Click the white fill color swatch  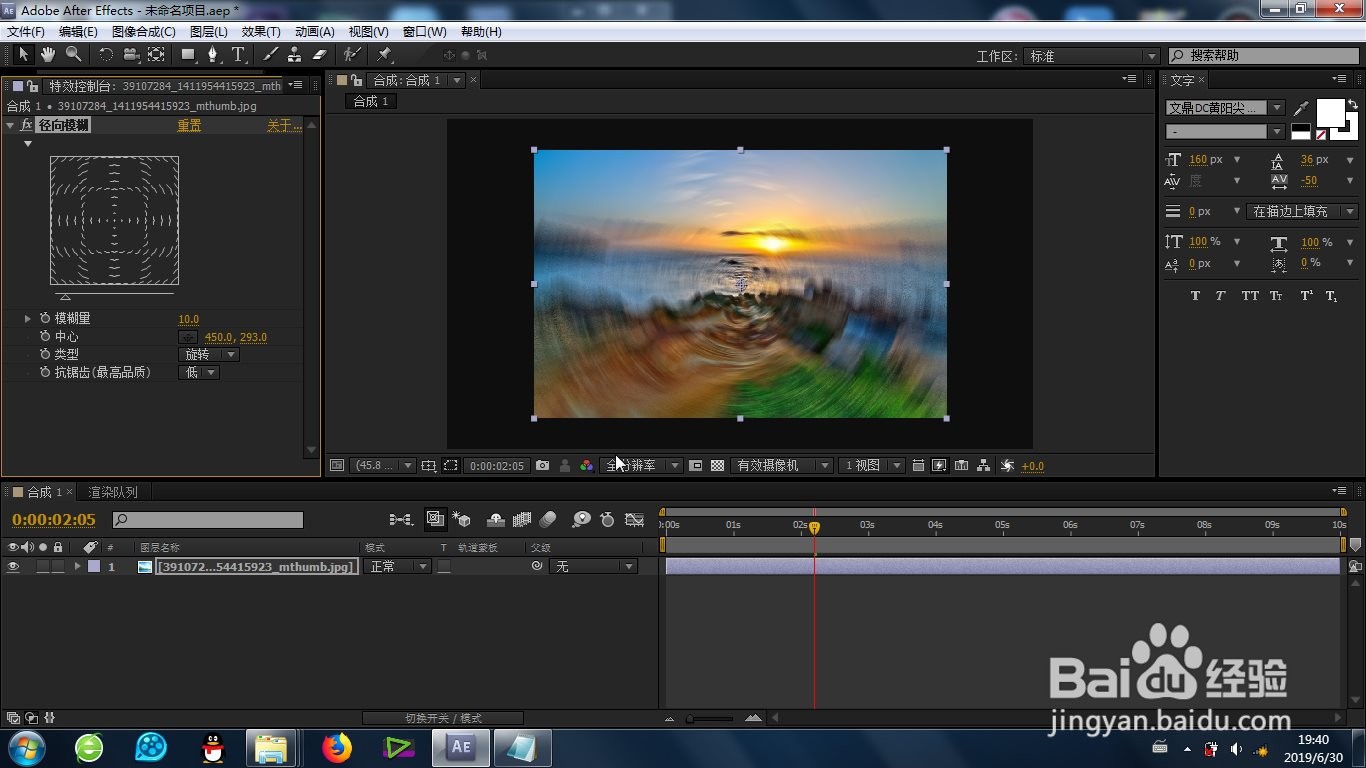tap(1330, 113)
